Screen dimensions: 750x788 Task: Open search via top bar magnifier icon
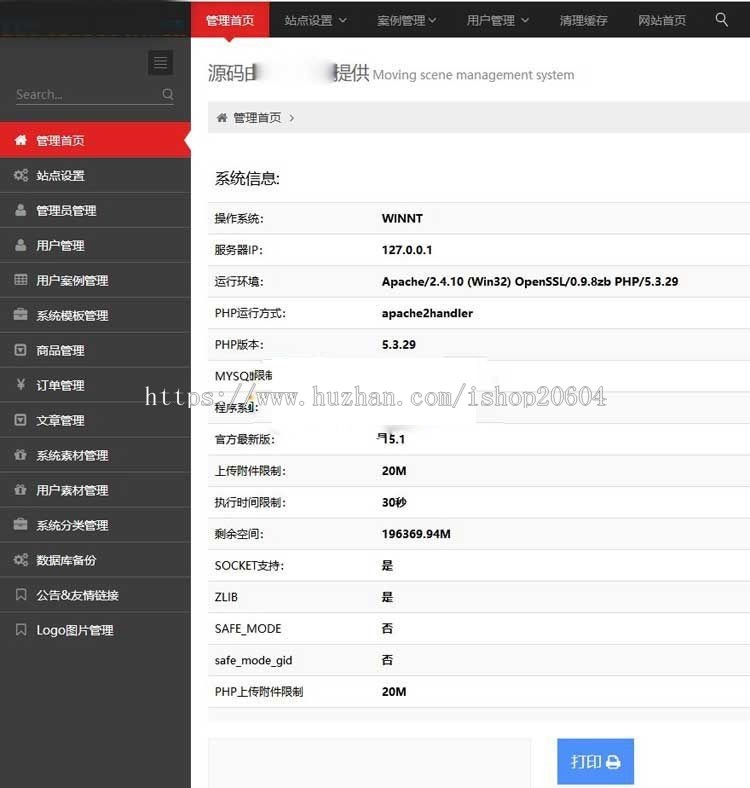721,20
